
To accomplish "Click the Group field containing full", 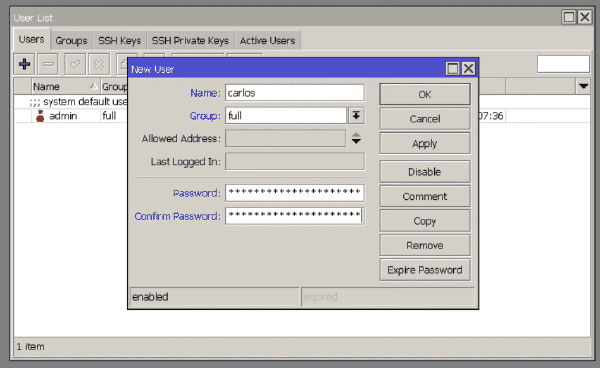I will tap(286, 116).
